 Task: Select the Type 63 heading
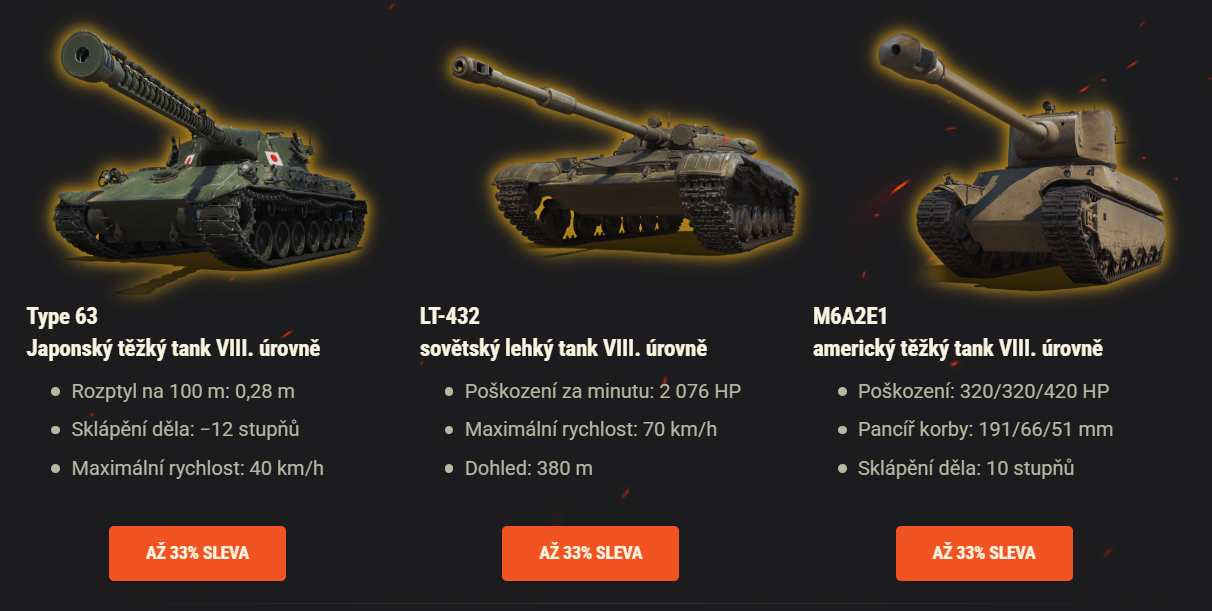point(60,316)
